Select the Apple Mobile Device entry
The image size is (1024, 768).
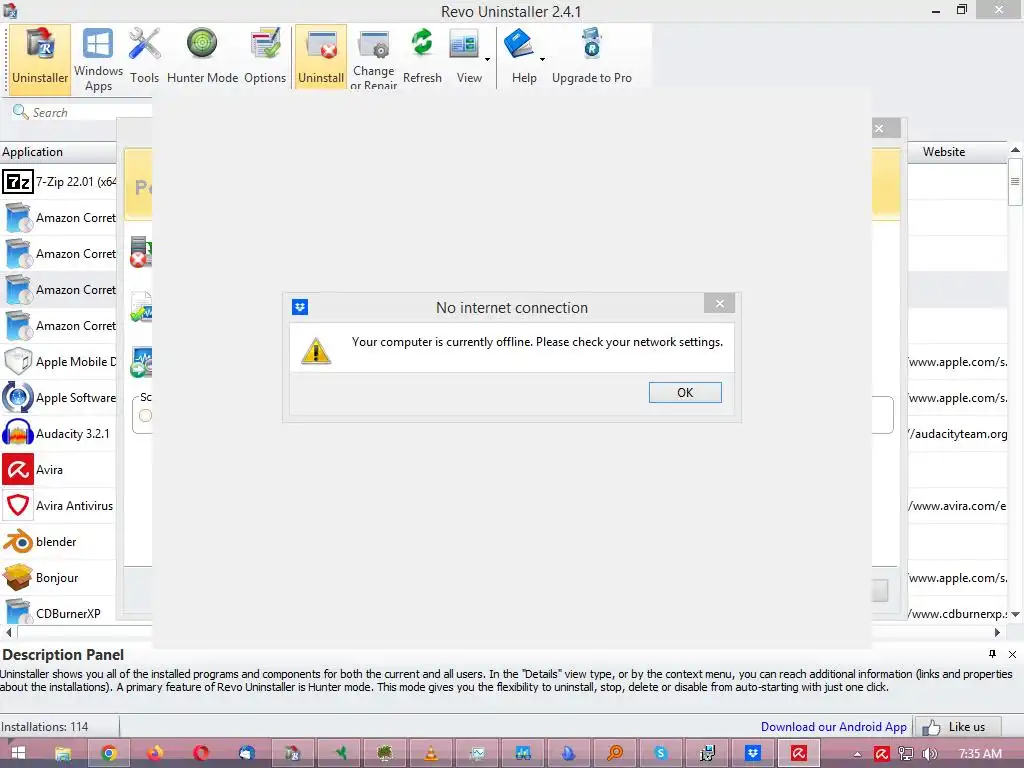59,361
